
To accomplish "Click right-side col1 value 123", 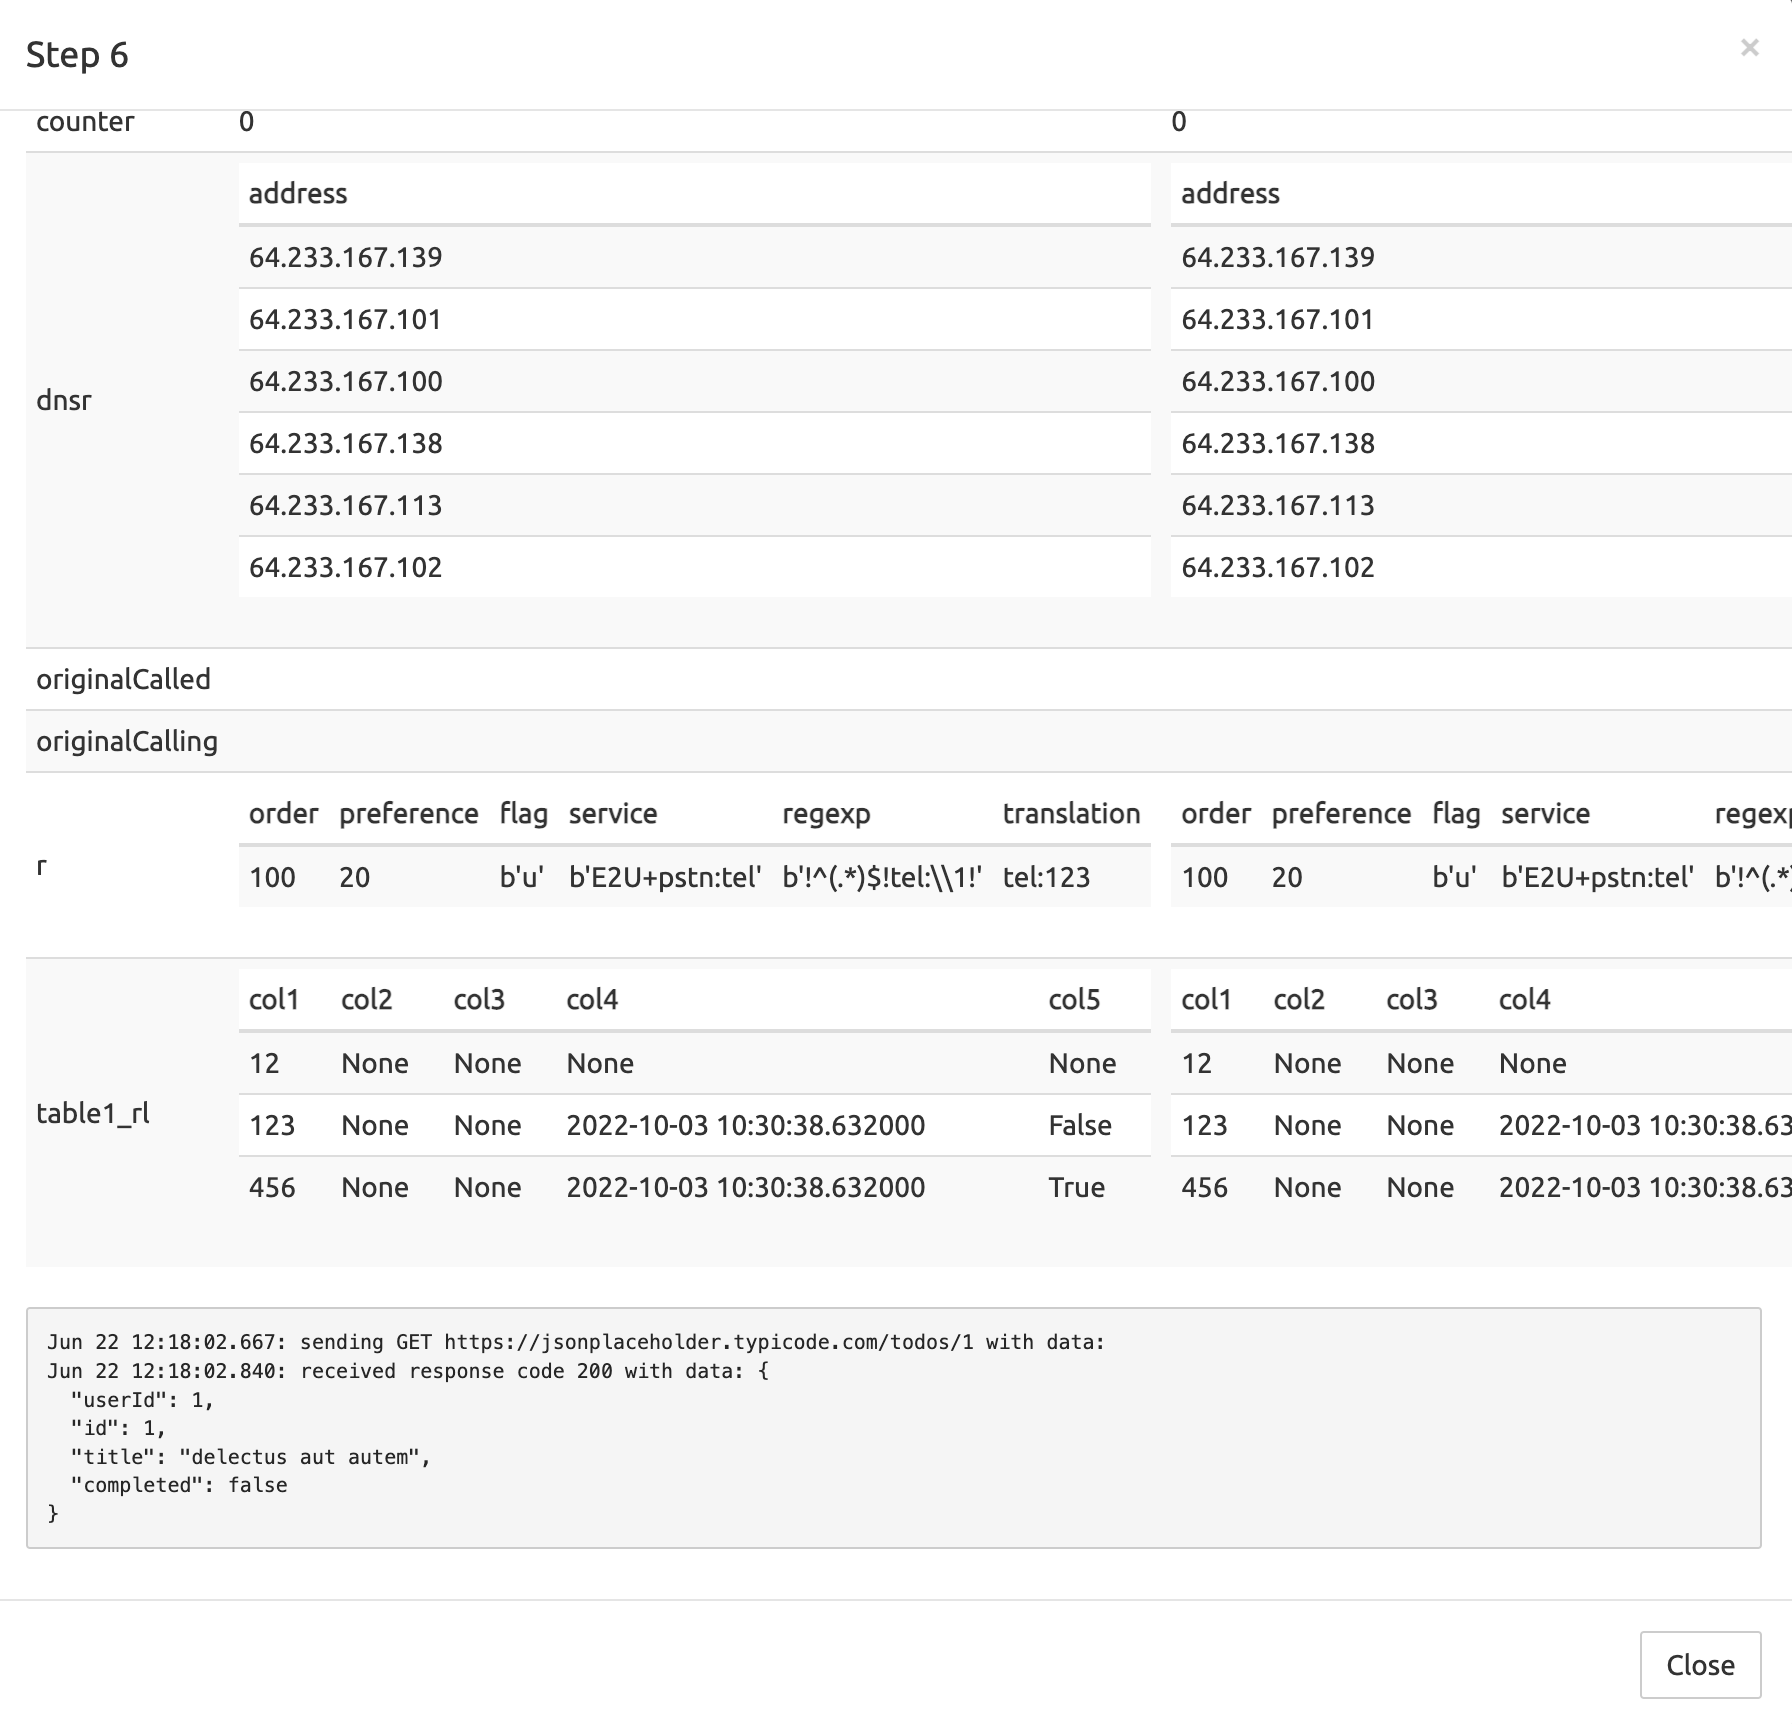I will (x=1204, y=1126).
